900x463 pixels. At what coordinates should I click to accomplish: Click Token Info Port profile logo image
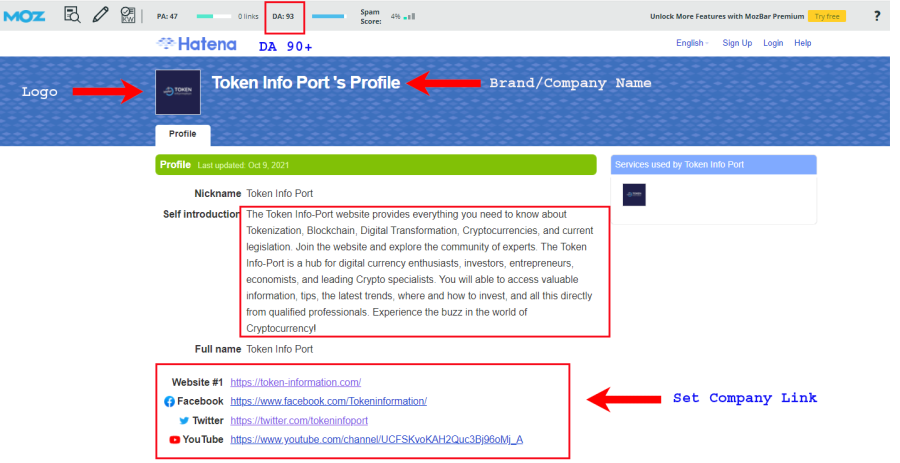(178, 92)
